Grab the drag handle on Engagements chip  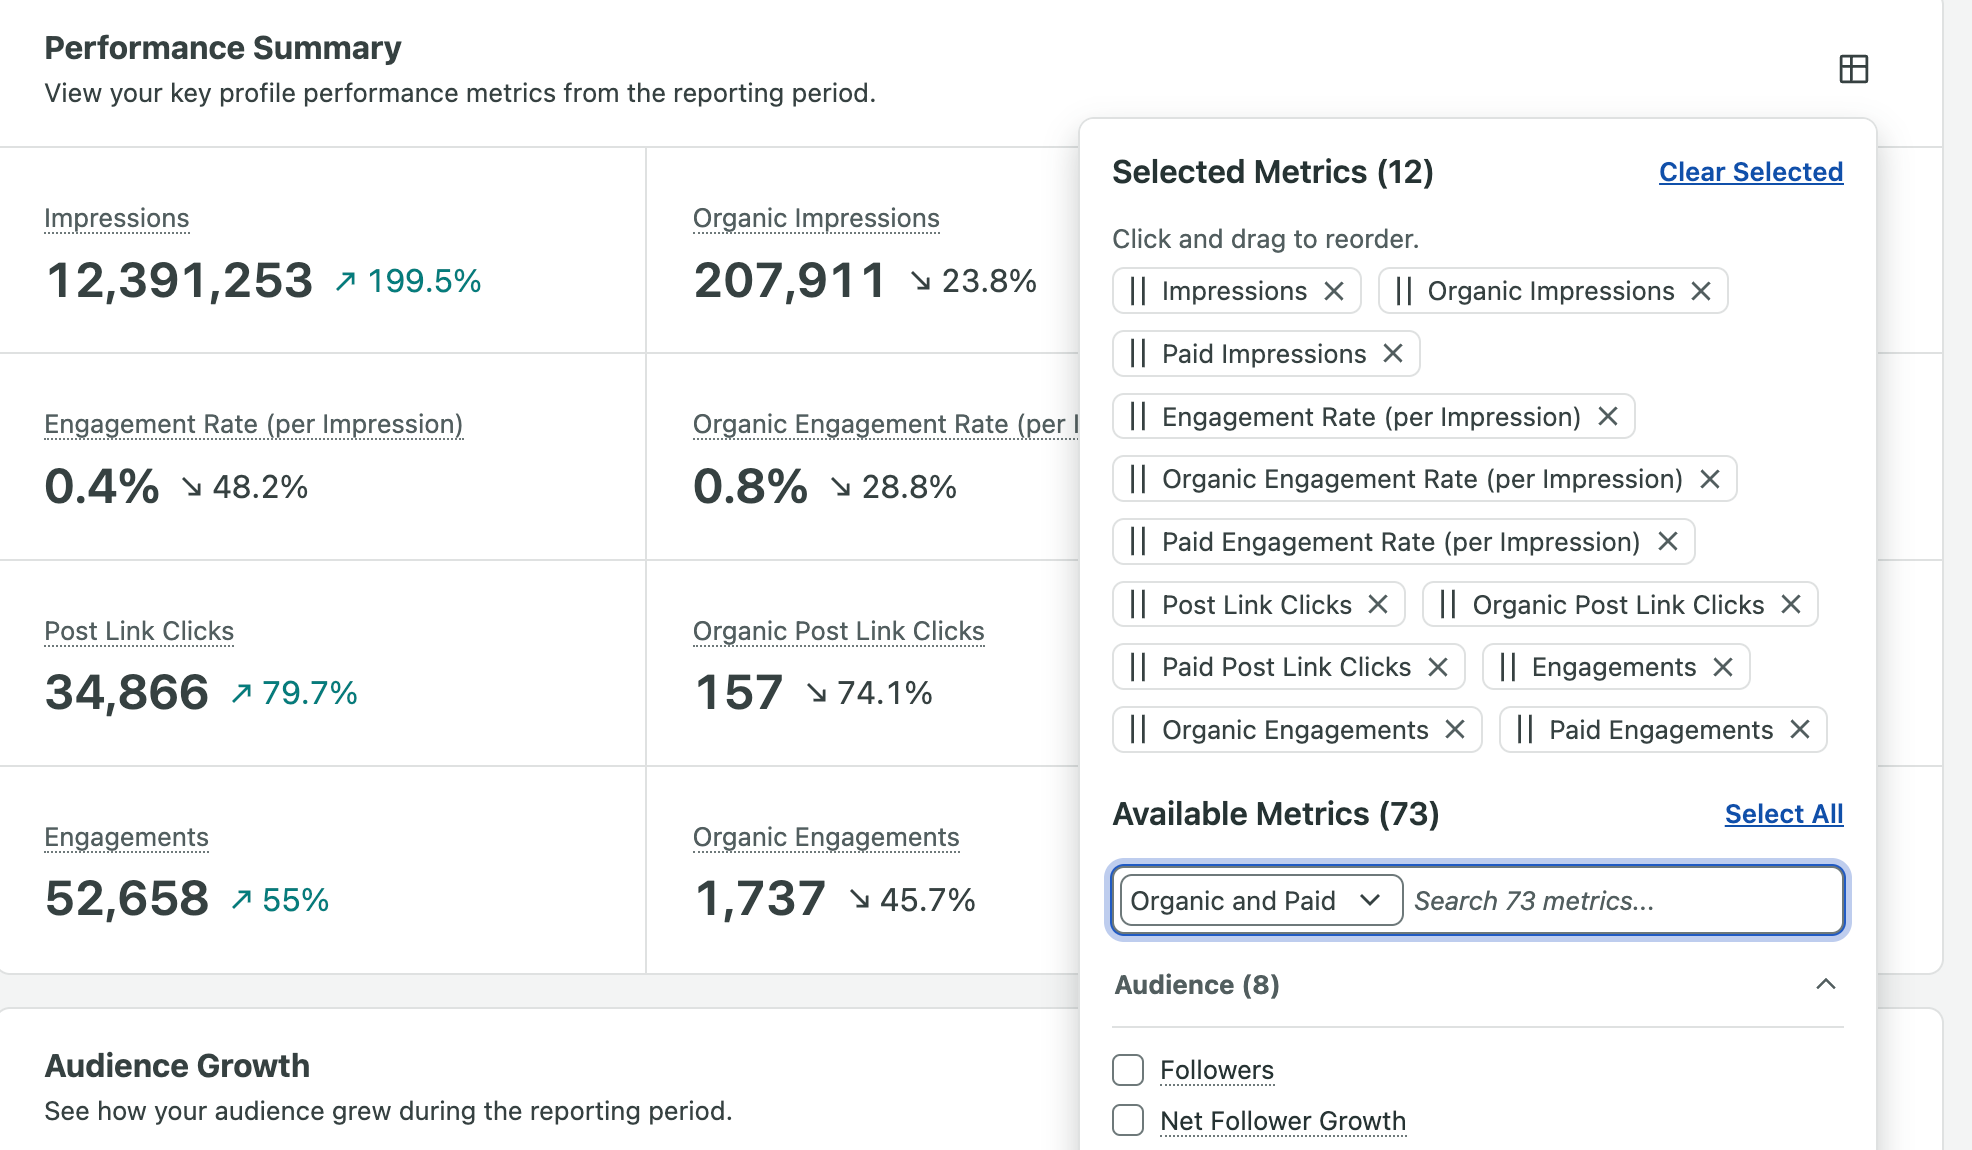click(x=1508, y=667)
